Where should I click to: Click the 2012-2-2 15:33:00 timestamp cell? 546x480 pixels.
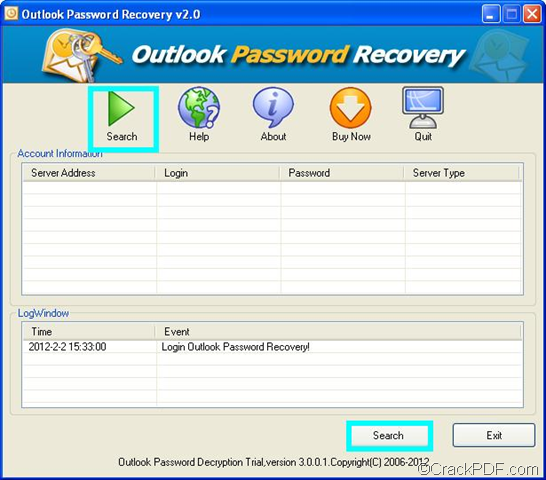67,347
